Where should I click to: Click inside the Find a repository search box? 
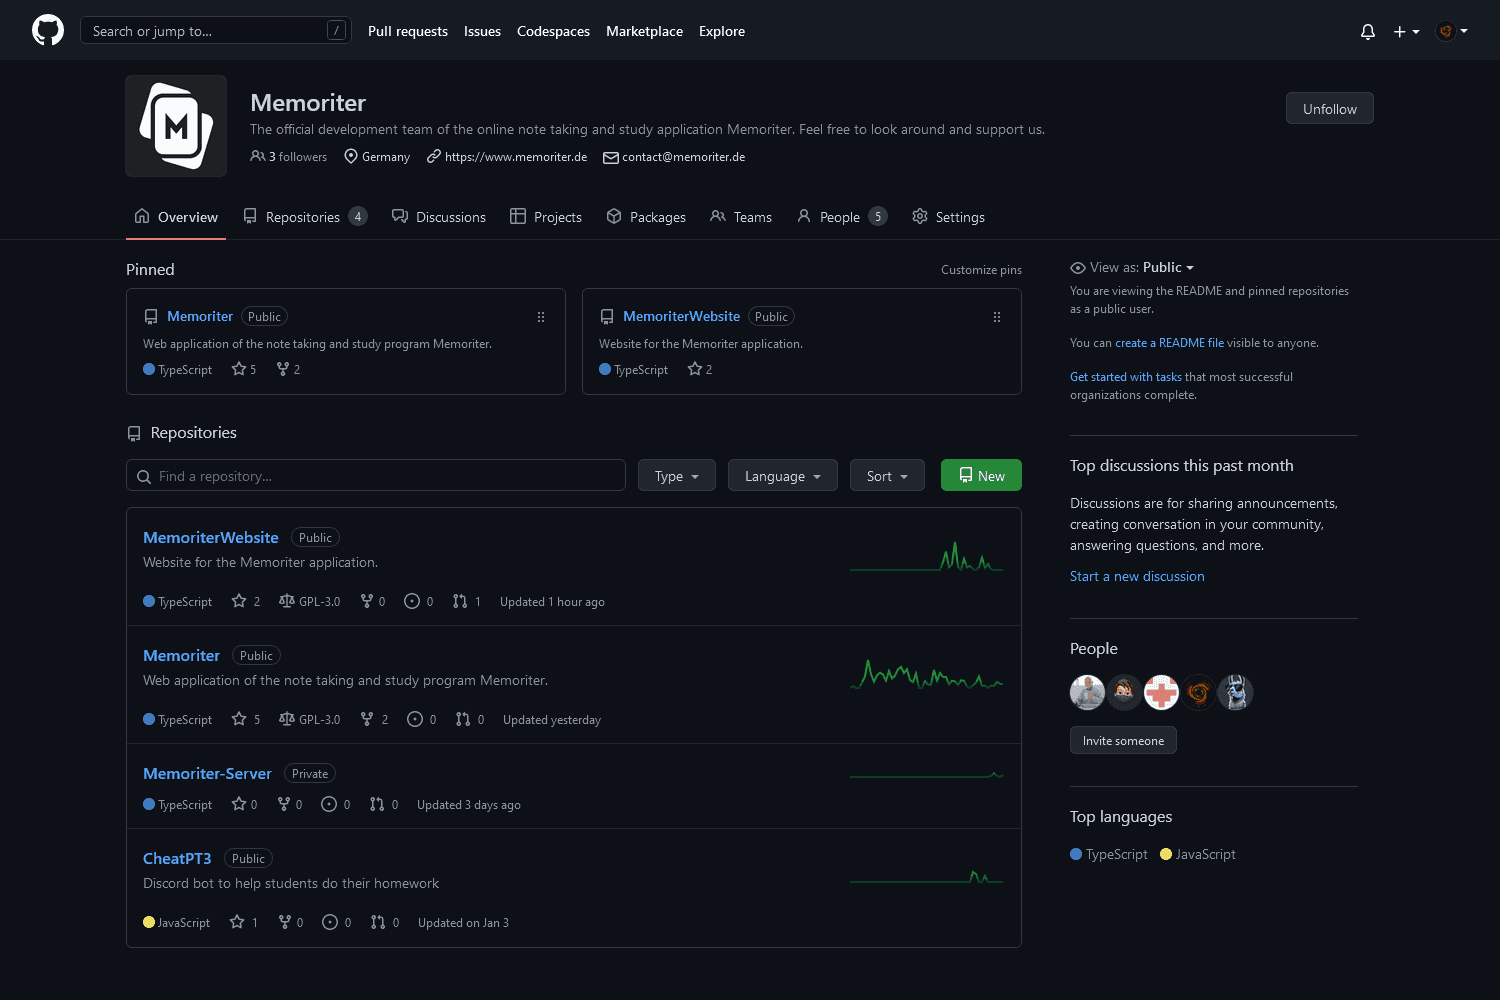pyautogui.click(x=375, y=475)
